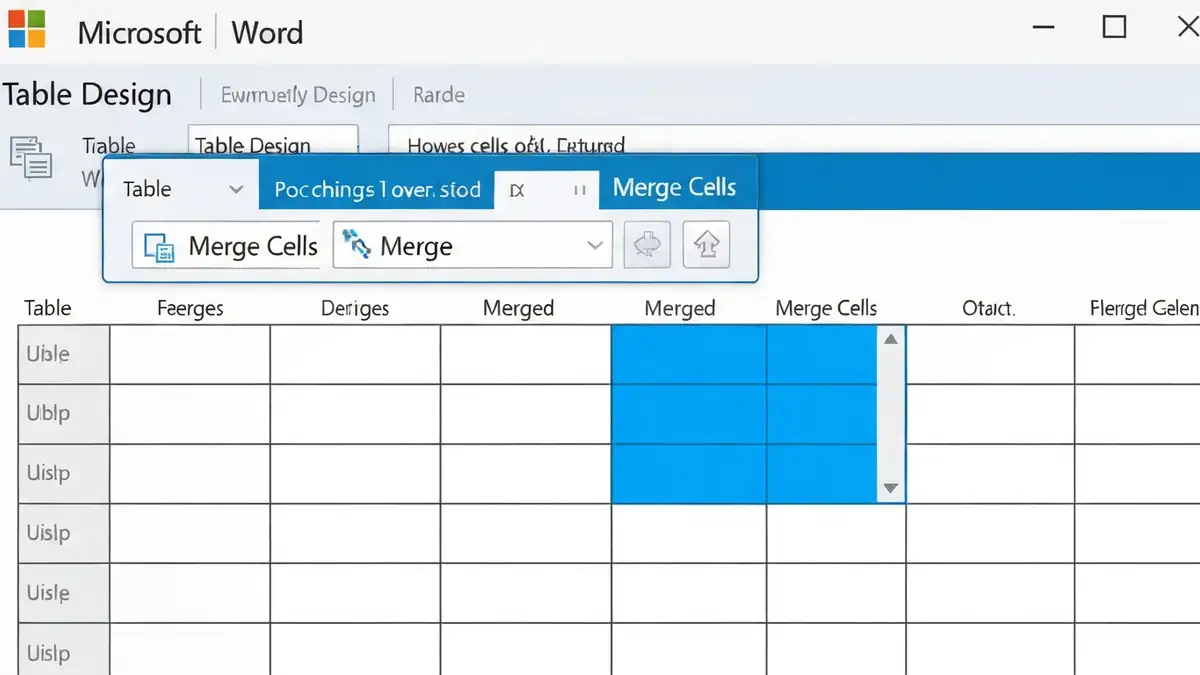Click the Howes cells field
Screen dimensions: 1200x675
(x=794, y=140)
